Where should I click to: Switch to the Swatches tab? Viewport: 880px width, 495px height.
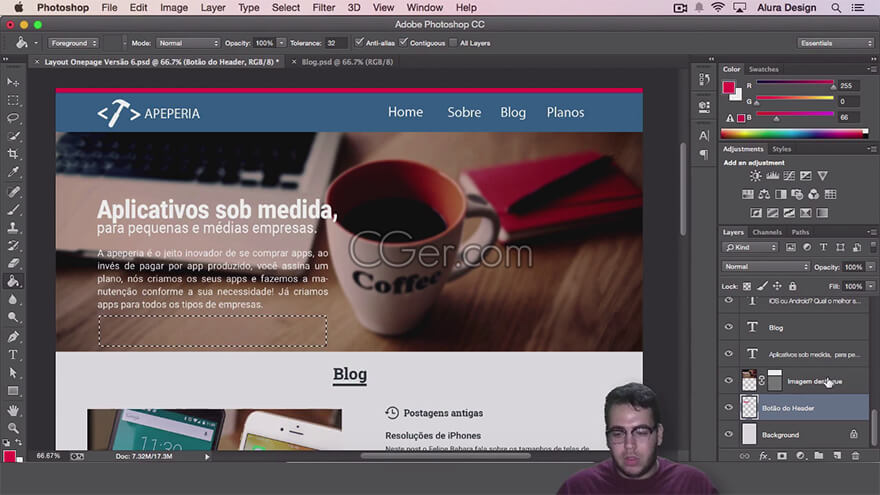pos(763,69)
